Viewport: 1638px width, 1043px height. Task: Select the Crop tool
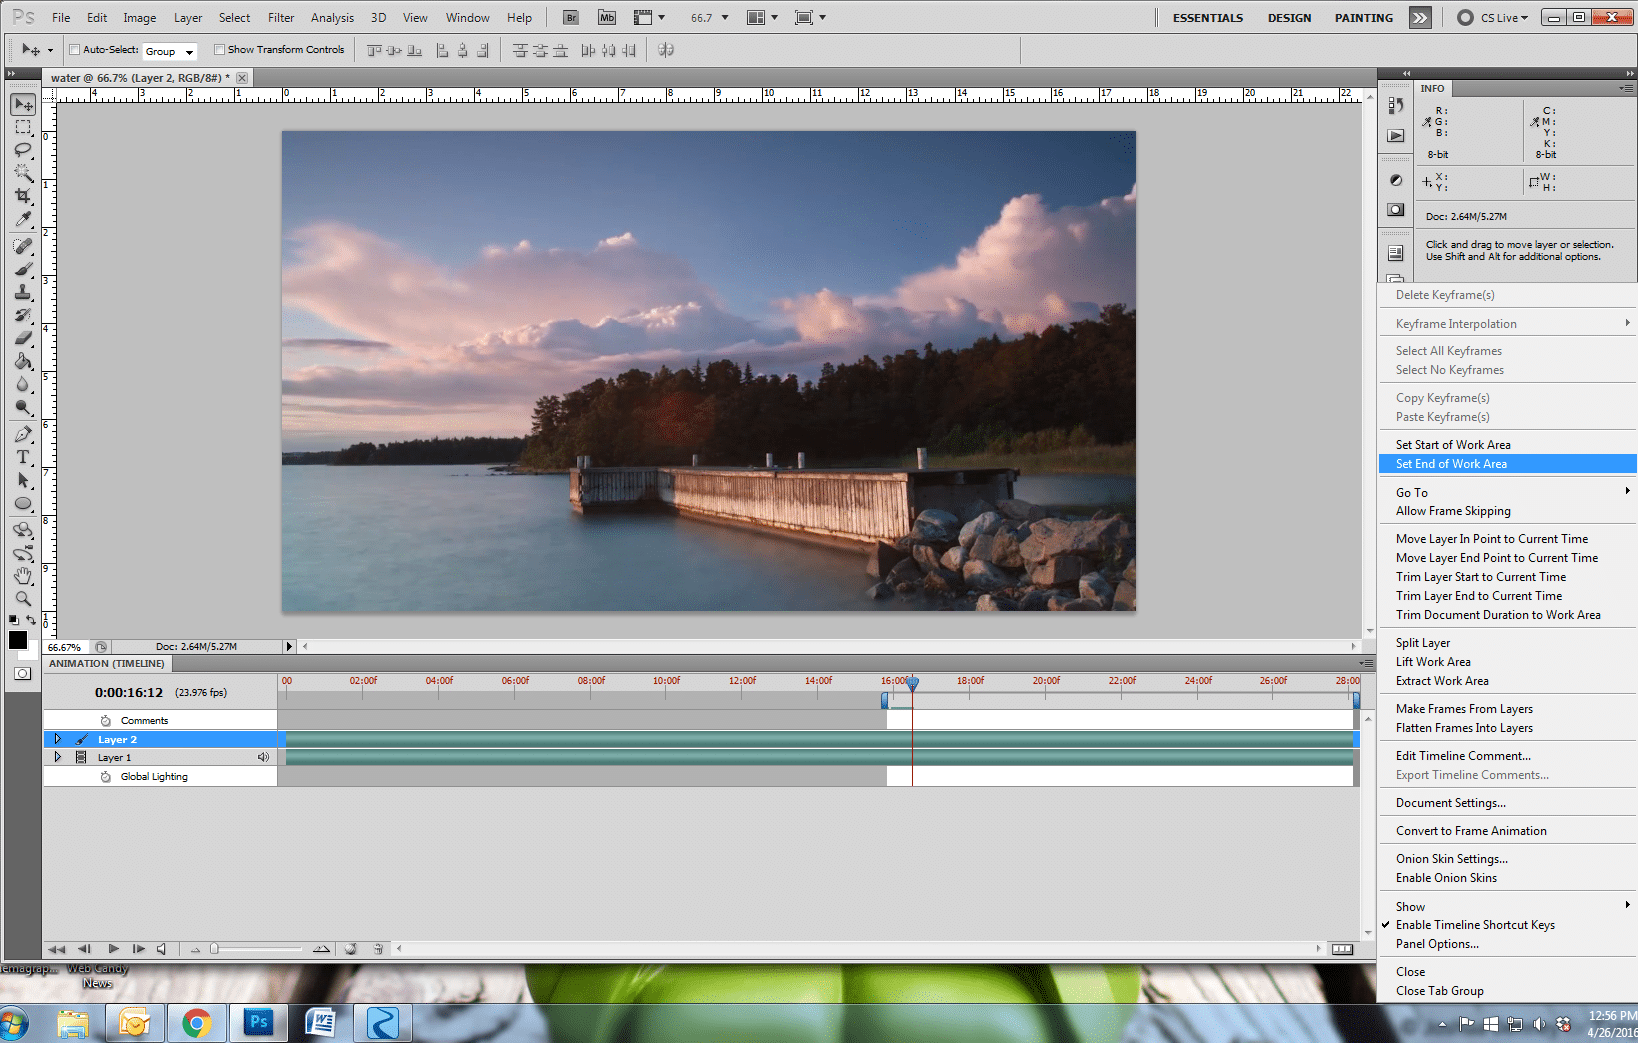(23, 196)
